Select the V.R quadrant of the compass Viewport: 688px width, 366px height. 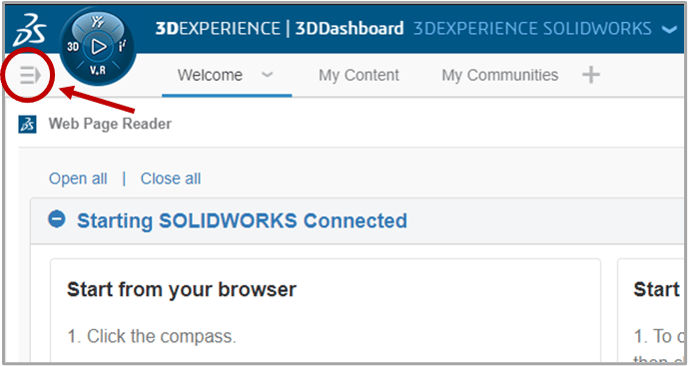[x=97, y=70]
